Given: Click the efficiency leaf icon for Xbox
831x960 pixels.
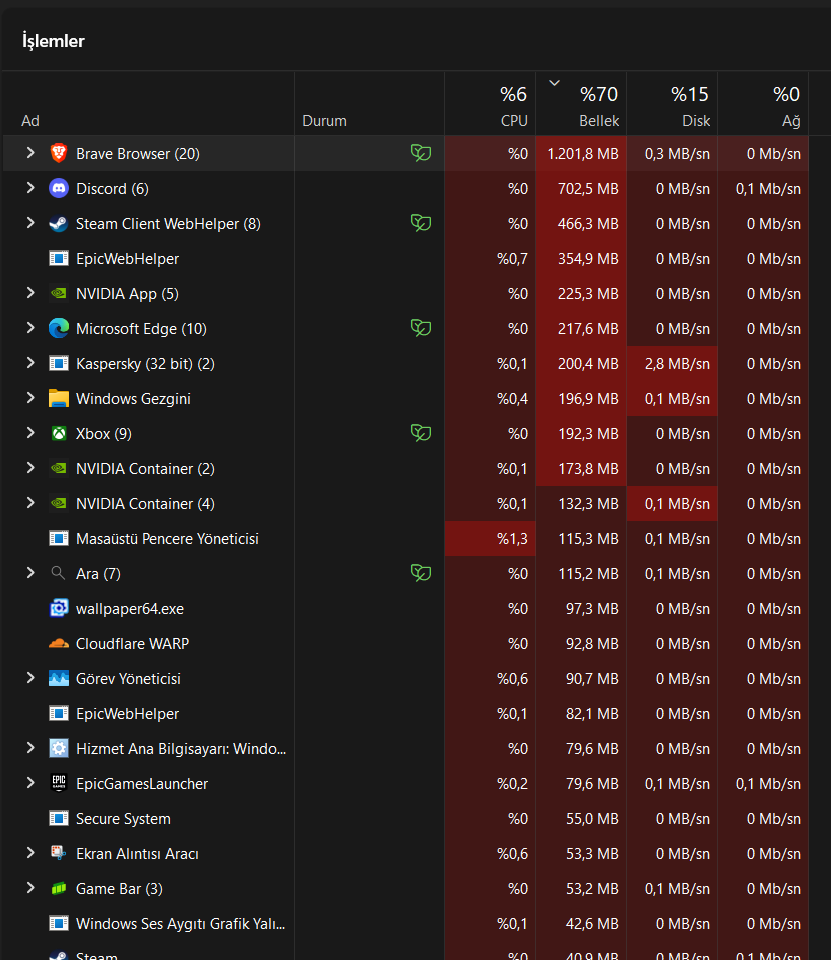Looking at the screenshot, I should [421, 433].
